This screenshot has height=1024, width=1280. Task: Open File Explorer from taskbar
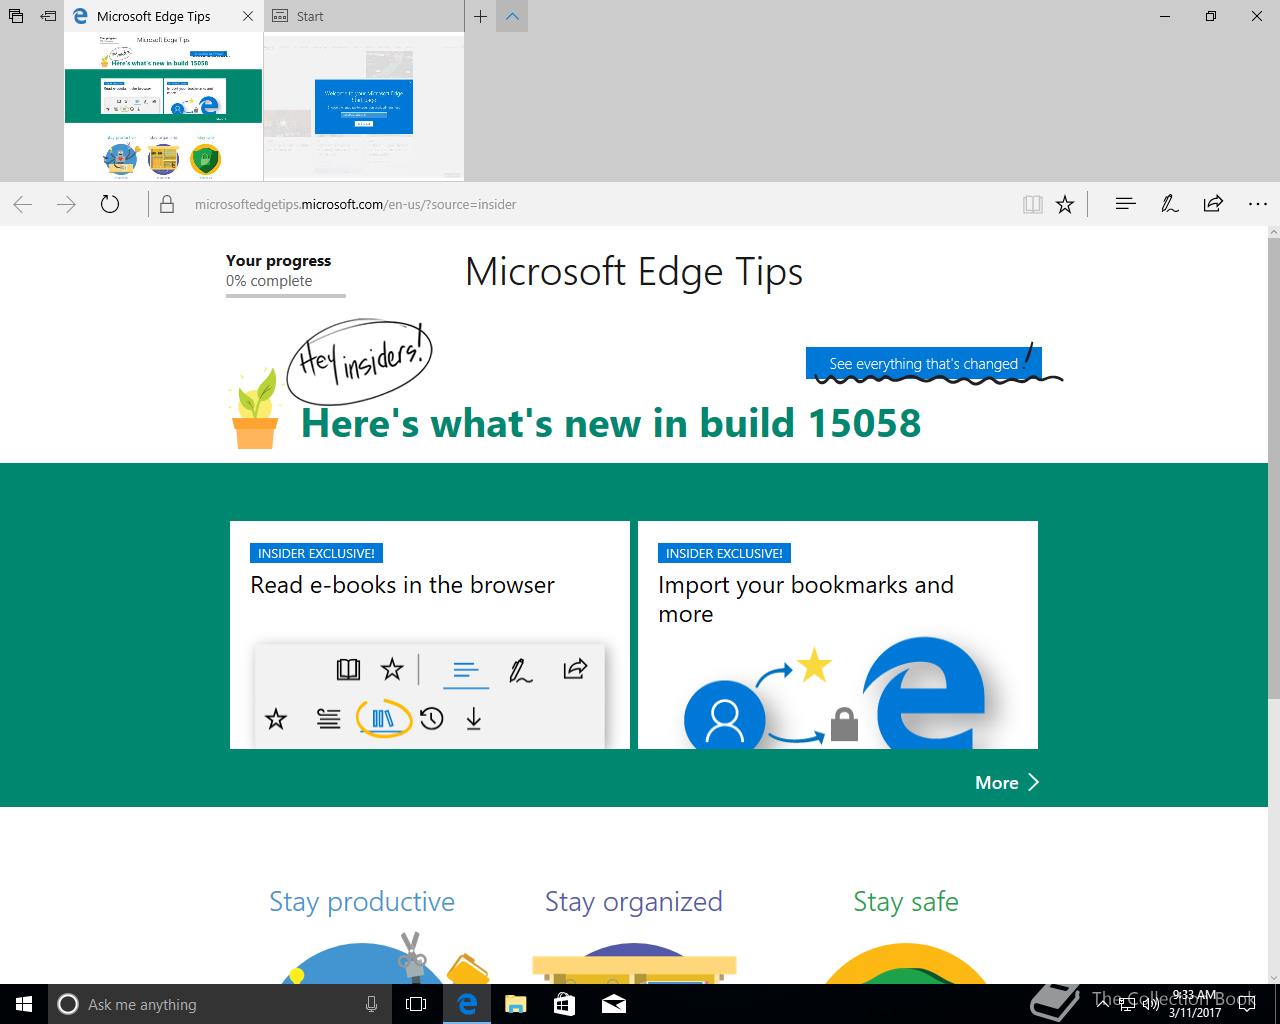(x=515, y=1004)
